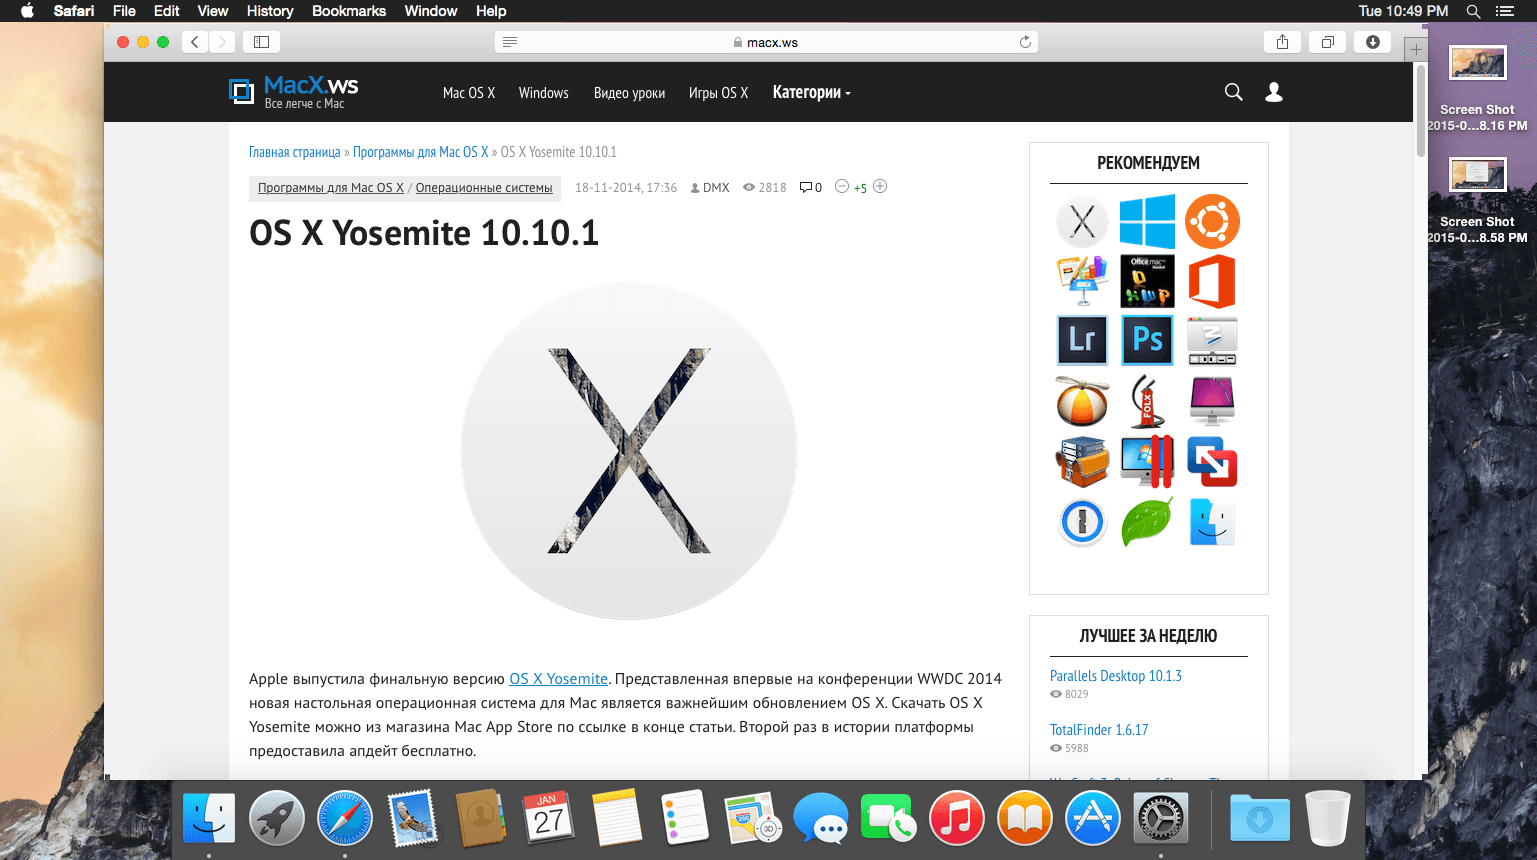Open the Safari Share button
The width and height of the screenshot is (1537, 860).
click(x=1282, y=42)
